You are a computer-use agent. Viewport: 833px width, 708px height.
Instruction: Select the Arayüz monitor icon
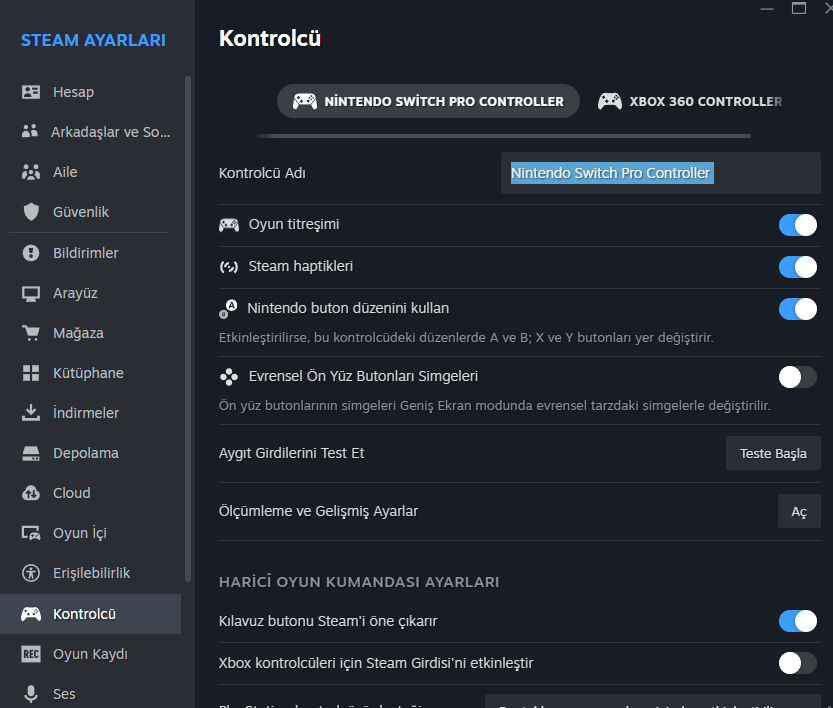[31, 294]
